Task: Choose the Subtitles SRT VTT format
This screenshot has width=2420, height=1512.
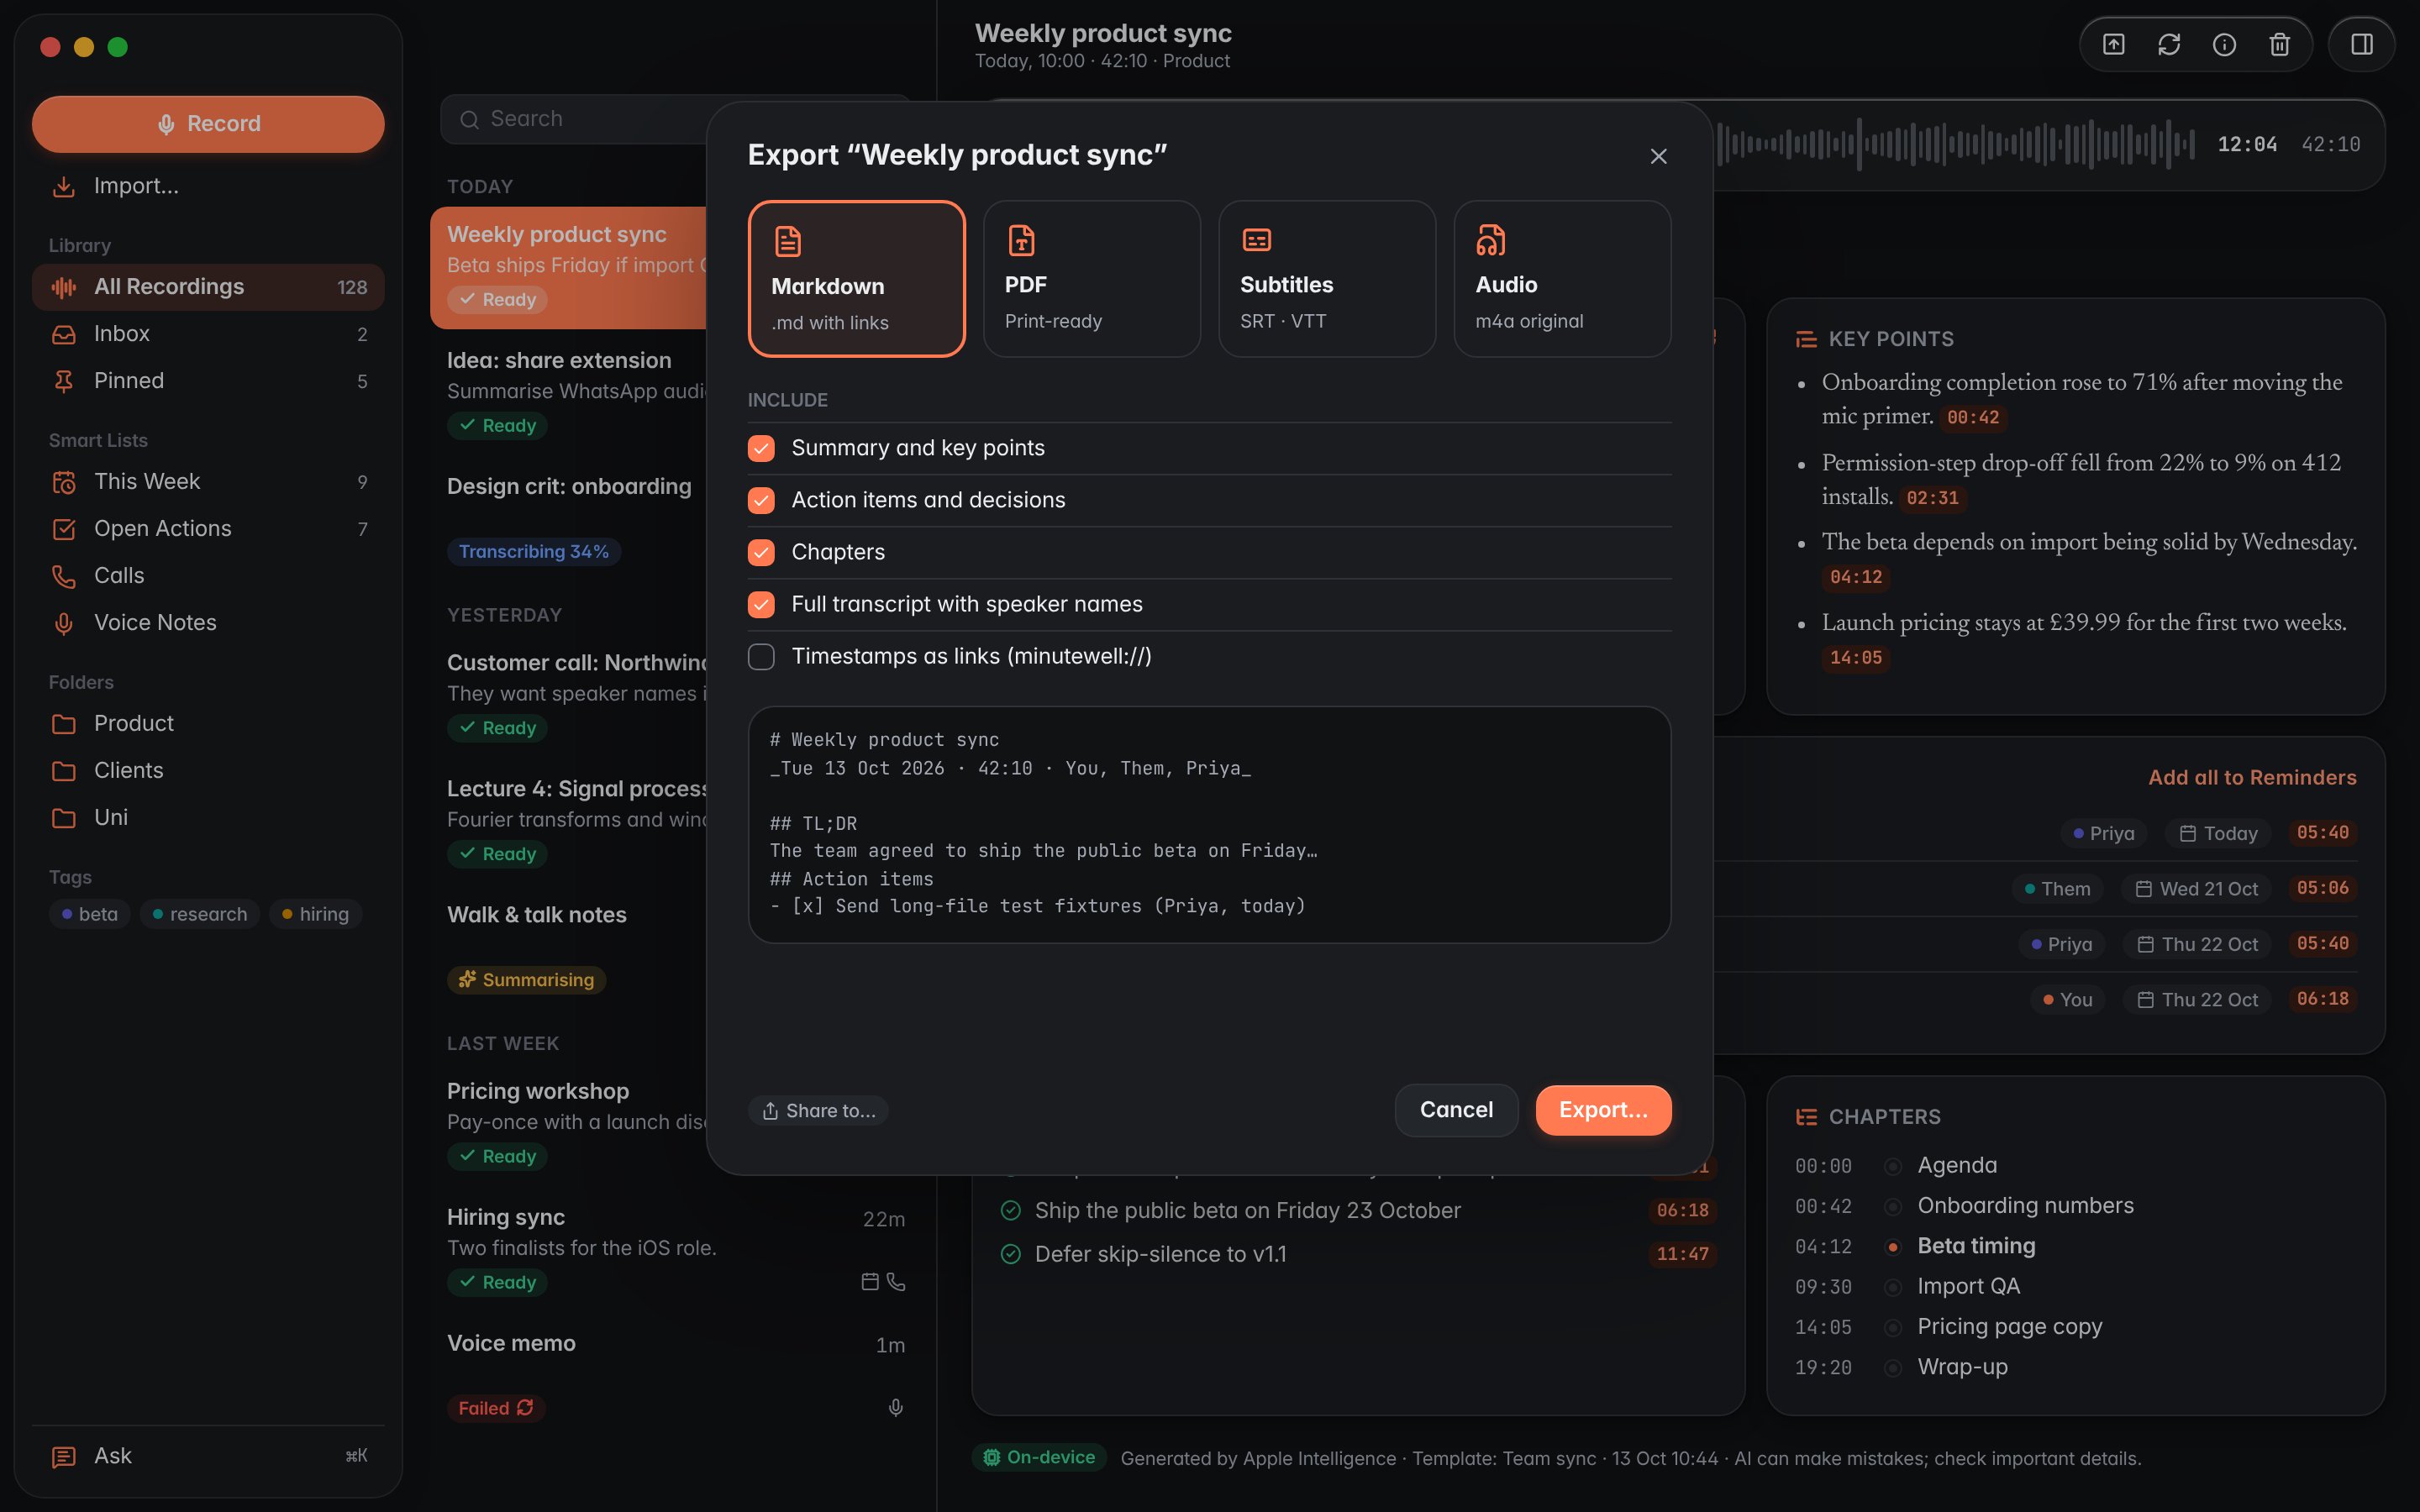Action: pos(1327,278)
